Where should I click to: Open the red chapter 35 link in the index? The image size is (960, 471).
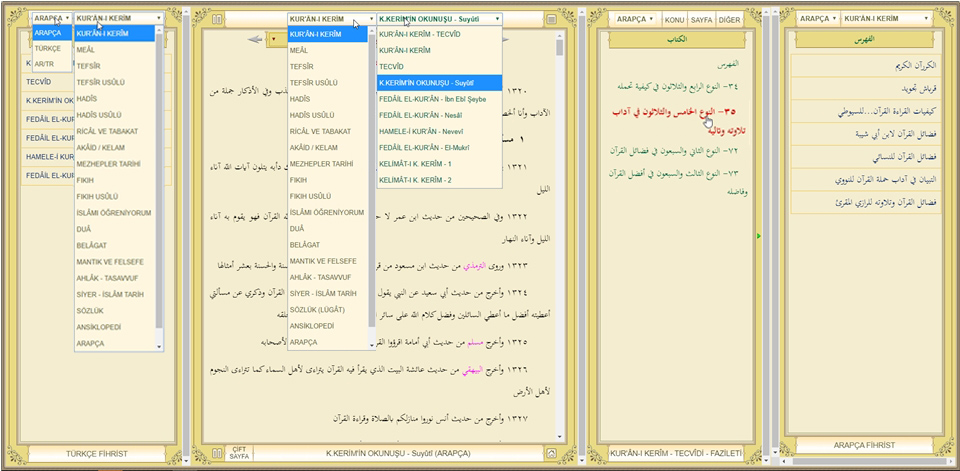(x=678, y=121)
